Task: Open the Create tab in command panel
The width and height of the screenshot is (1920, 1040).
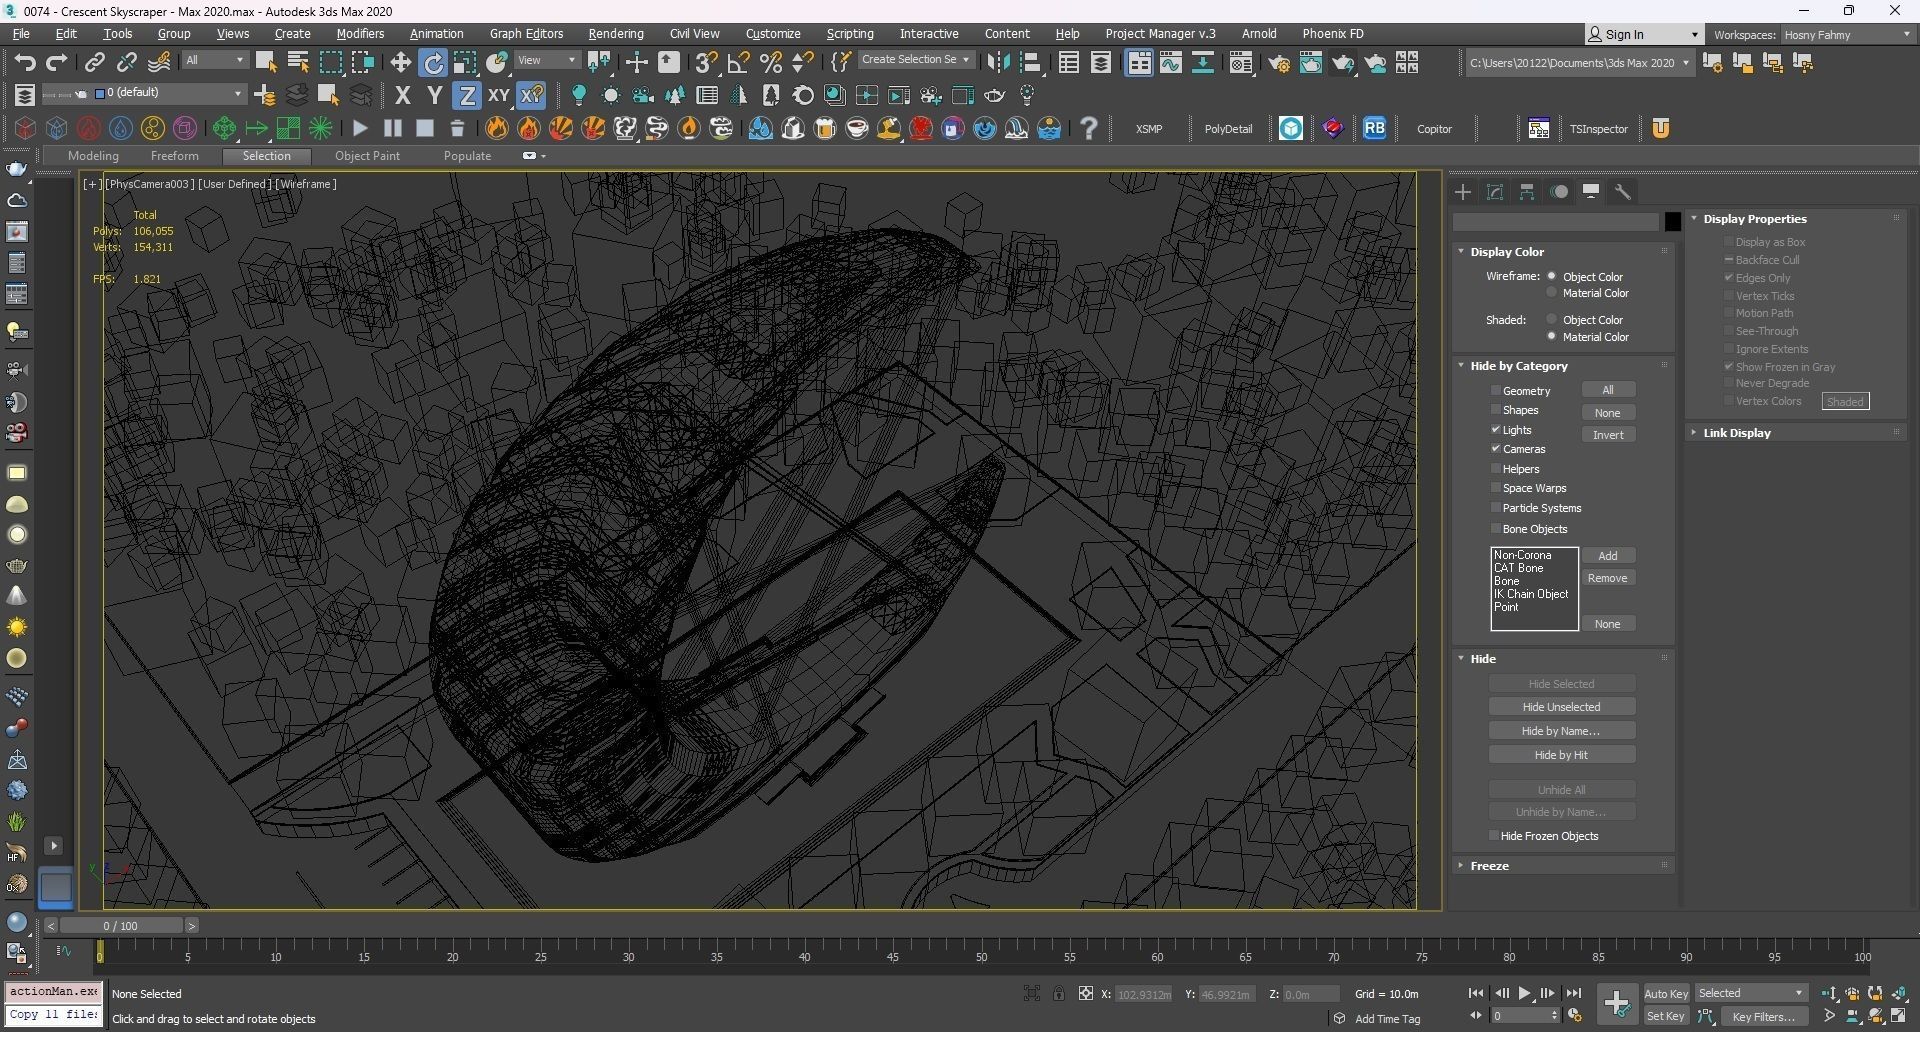Action: pos(1463,192)
